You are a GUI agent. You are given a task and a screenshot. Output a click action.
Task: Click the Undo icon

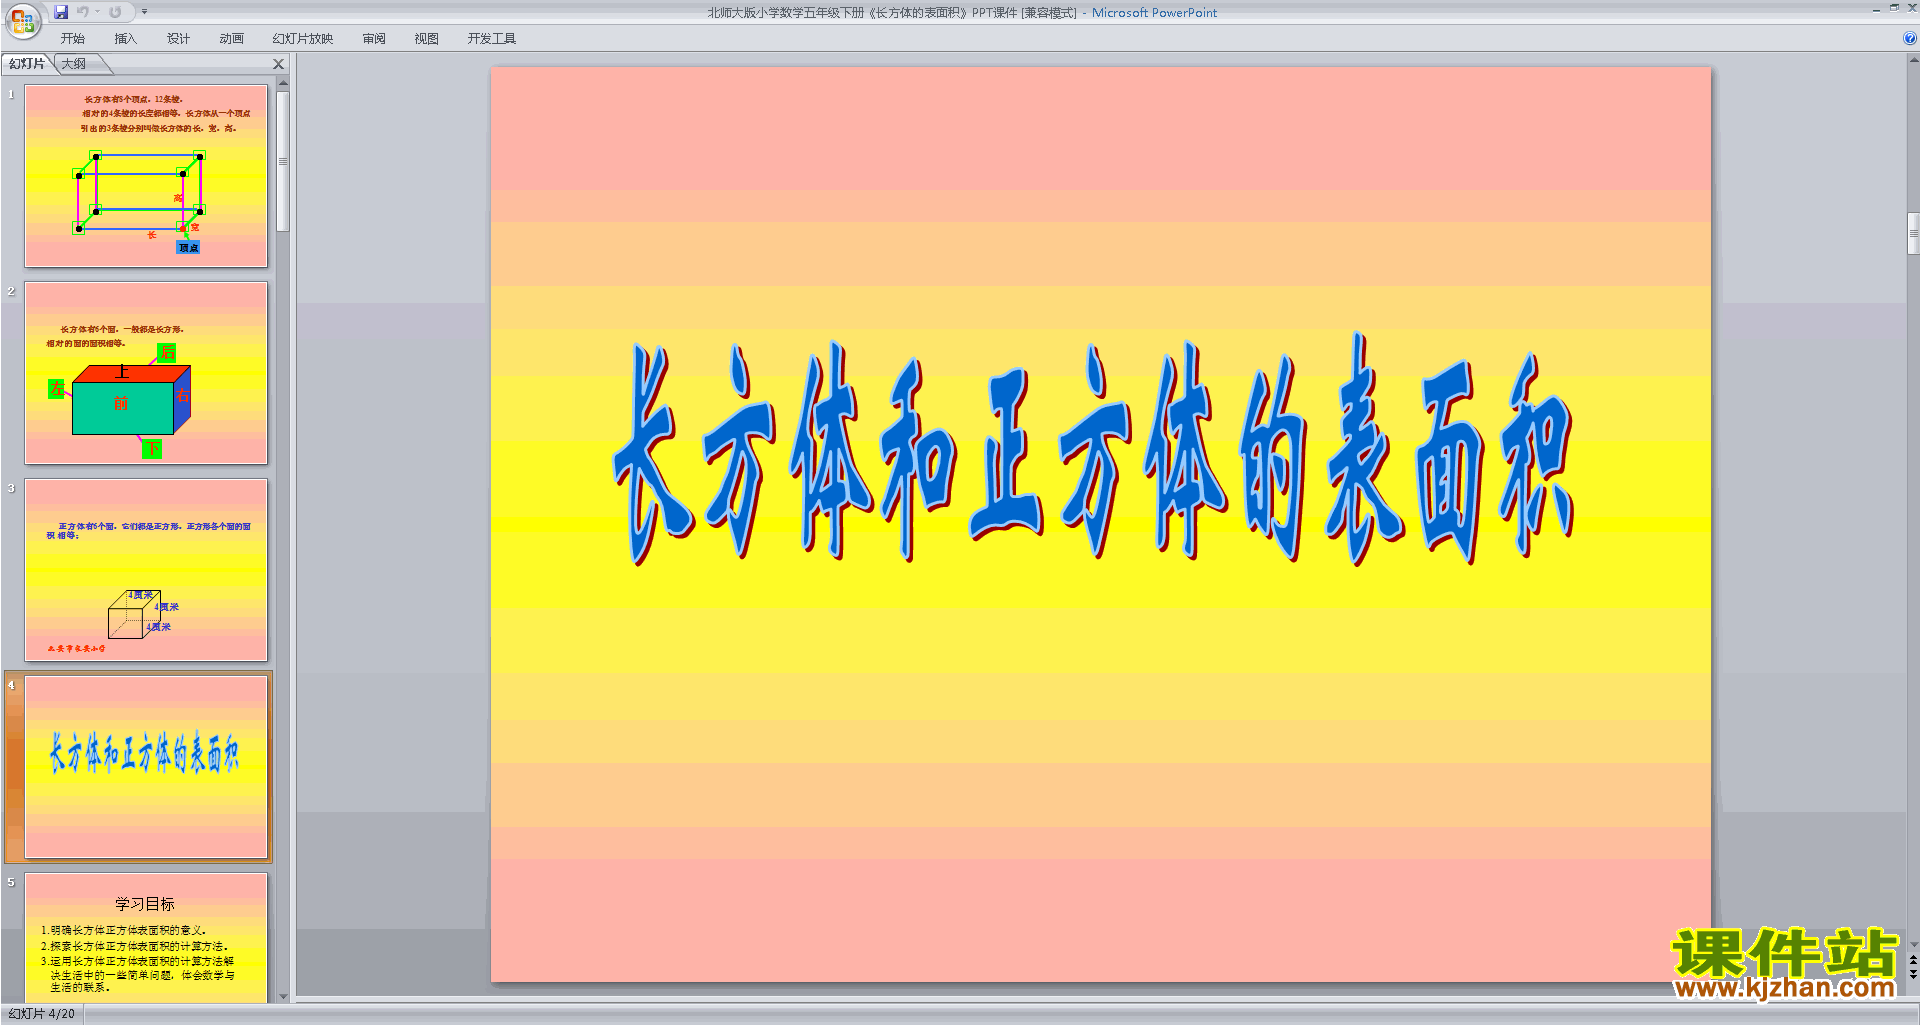83,12
